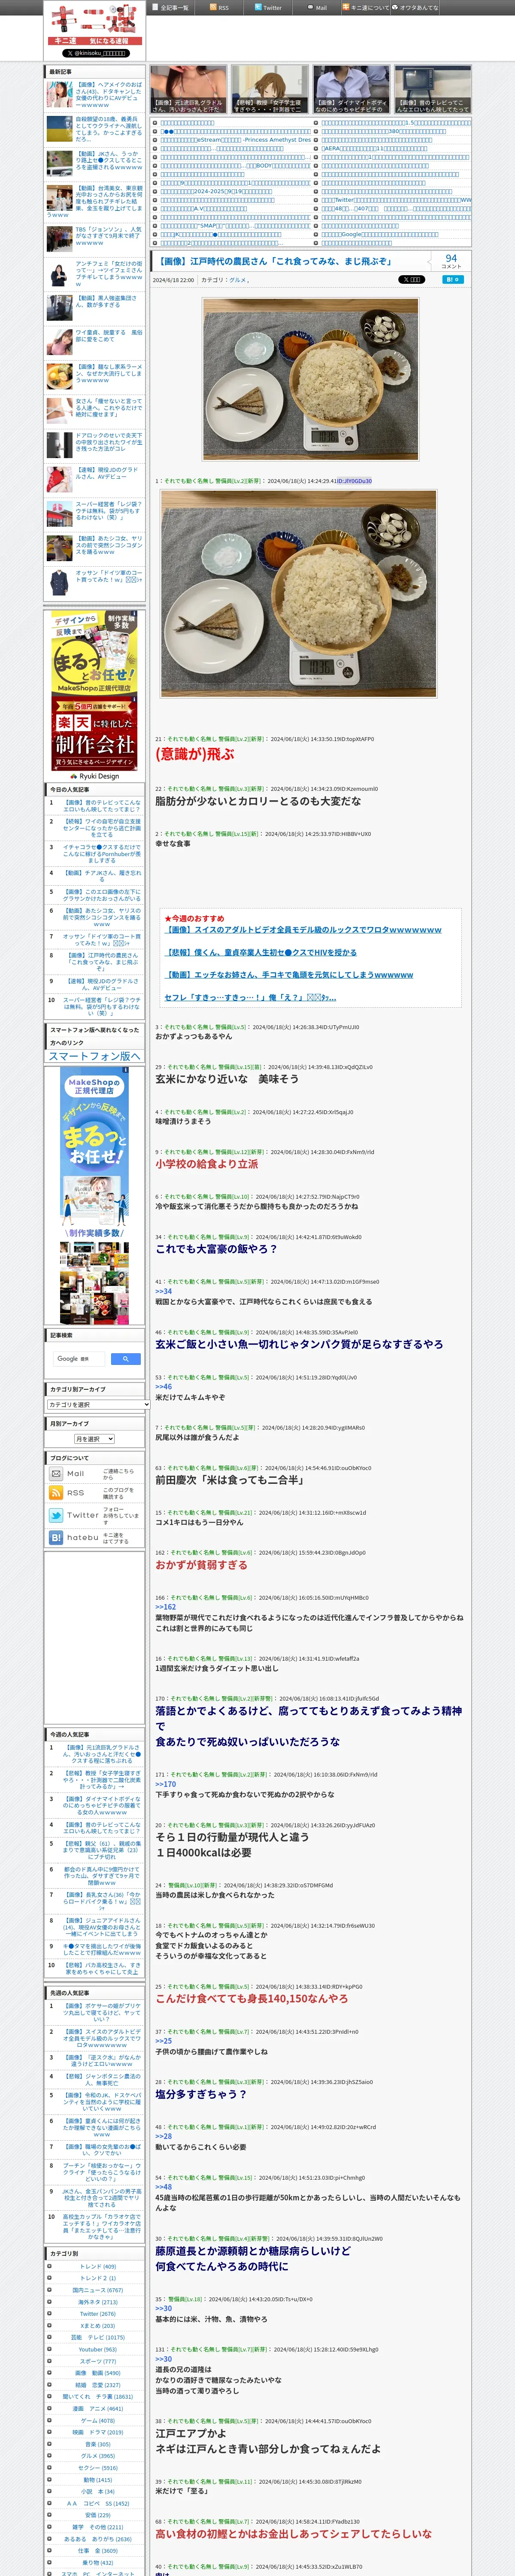Viewport: 515px width, 2576px height.
Task: Open the 仕事 金 (3609) category link
Action: tap(98, 2551)
